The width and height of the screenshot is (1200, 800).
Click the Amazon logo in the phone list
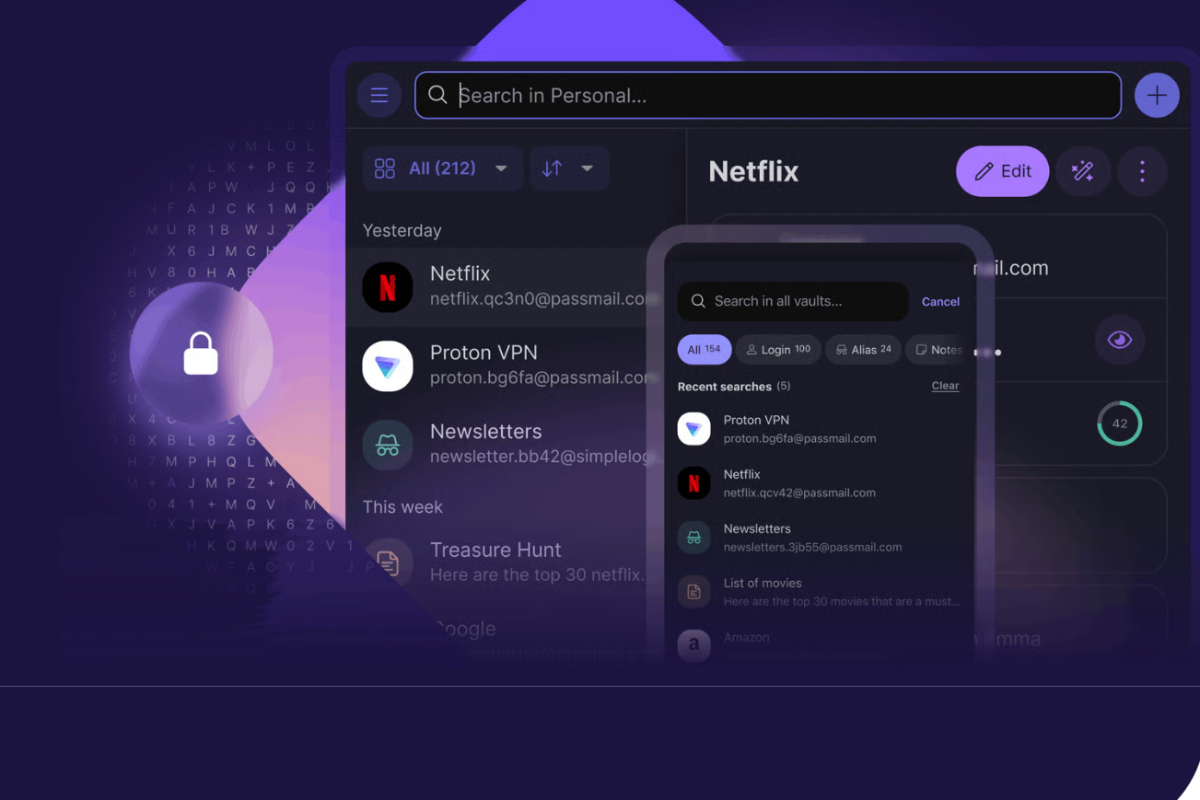(694, 645)
